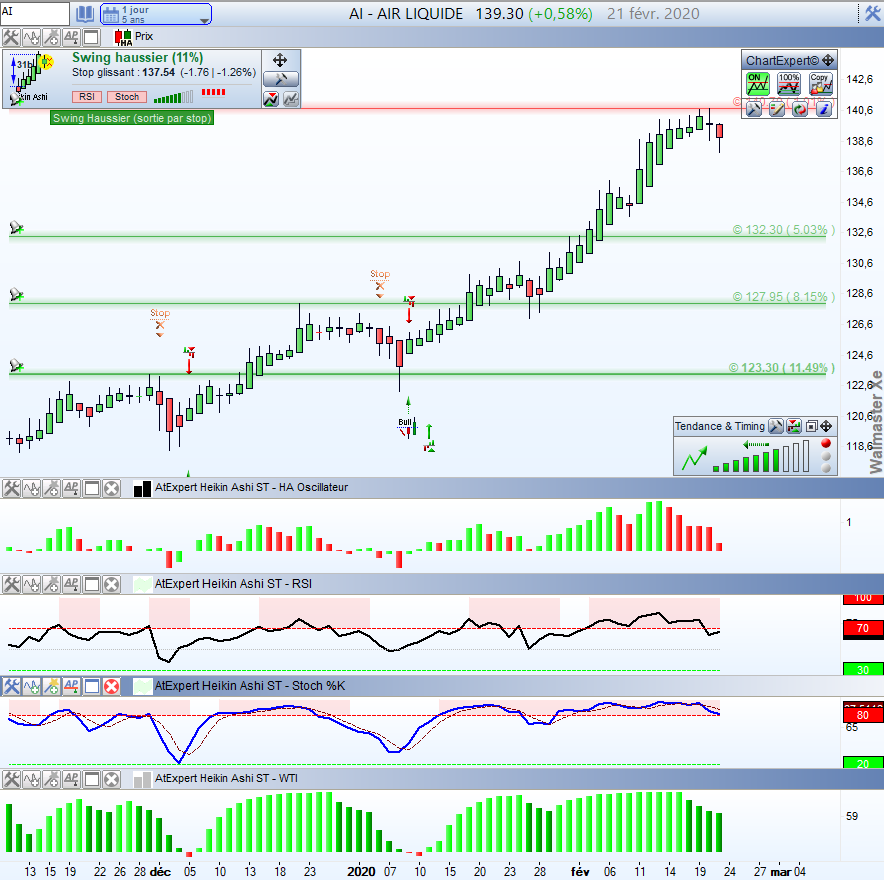Open the HA Oscillateur panel settings wrench
The image size is (884, 880).
click(x=11, y=488)
